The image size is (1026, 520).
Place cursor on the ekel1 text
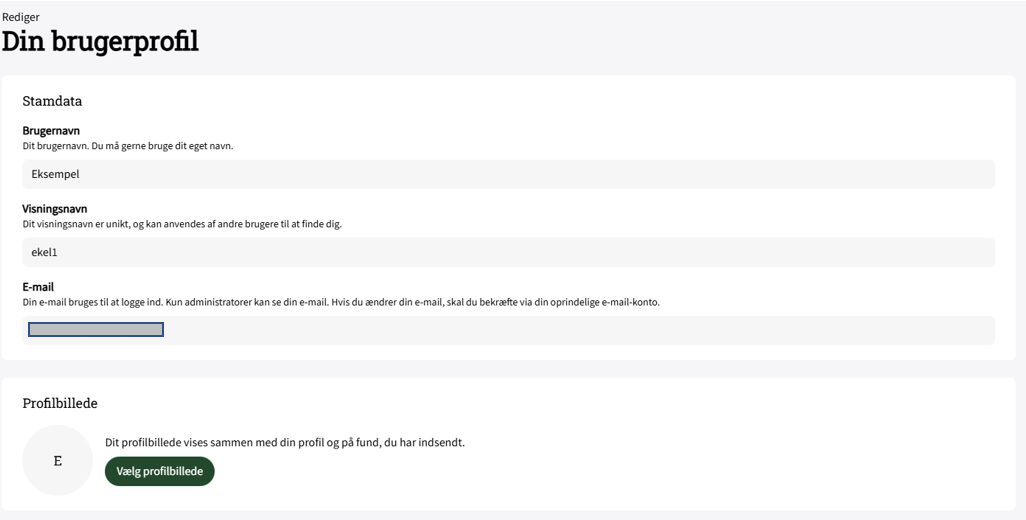pyautogui.click(x=44, y=252)
